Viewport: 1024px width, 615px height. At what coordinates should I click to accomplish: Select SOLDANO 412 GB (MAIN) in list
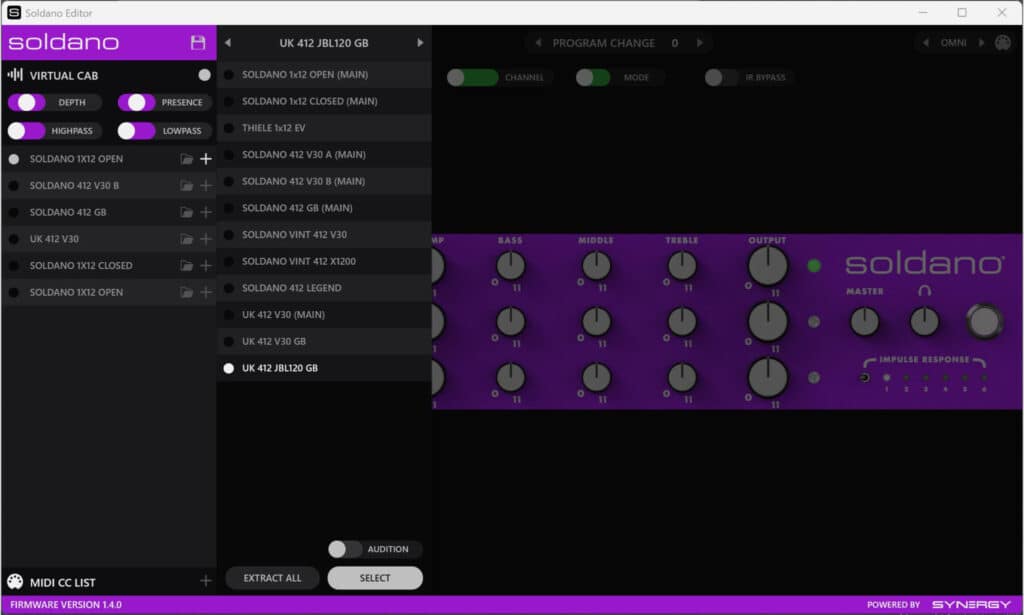(324, 208)
